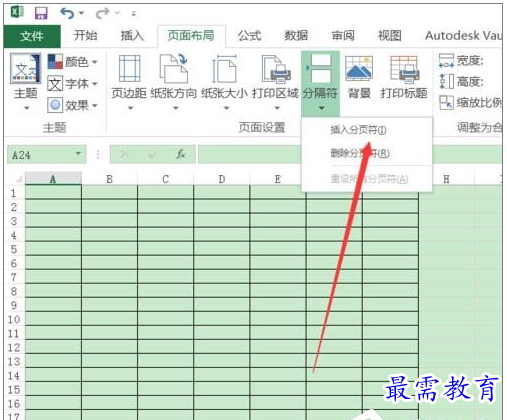Image resolution: width=507 pixels, height=420 pixels.
Task: Open the undo history dropdown arrow
Action: tap(82, 13)
